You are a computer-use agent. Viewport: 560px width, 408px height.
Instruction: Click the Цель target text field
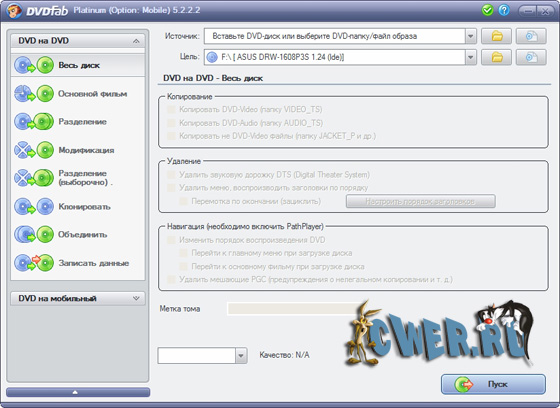point(335,57)
